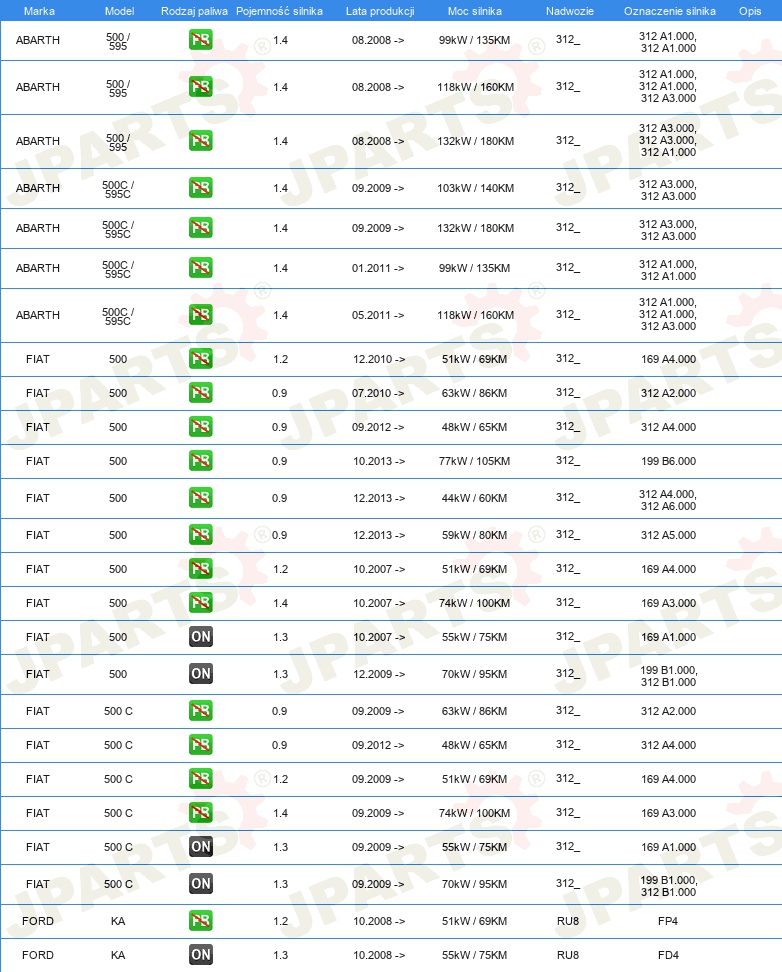Click FIAT brand cell in 199 B6.000 row
Viewport: 782px width, 972px height.
pyautogui.click(x=38, y=461)
